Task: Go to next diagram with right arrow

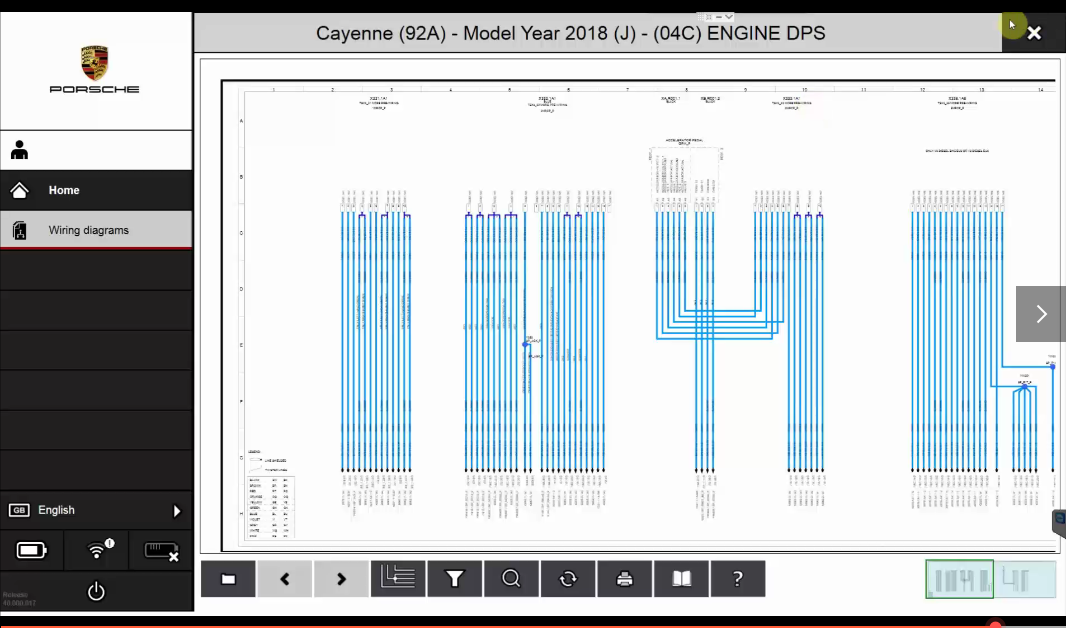Action: tap(341, 579)
